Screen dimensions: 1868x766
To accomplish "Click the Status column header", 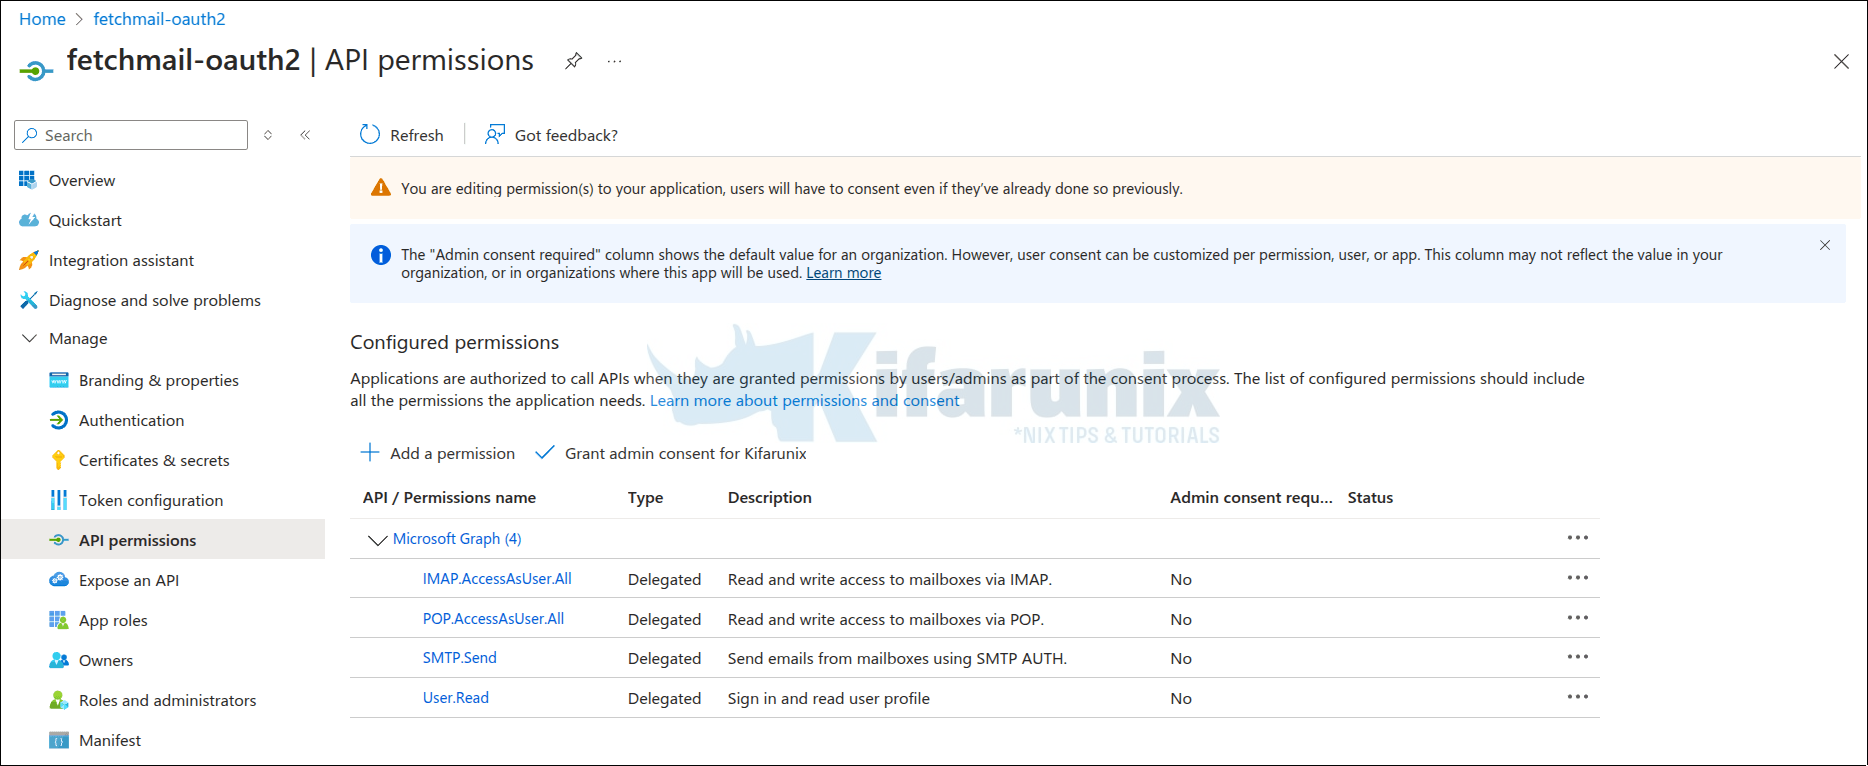I will point(1370,498).
